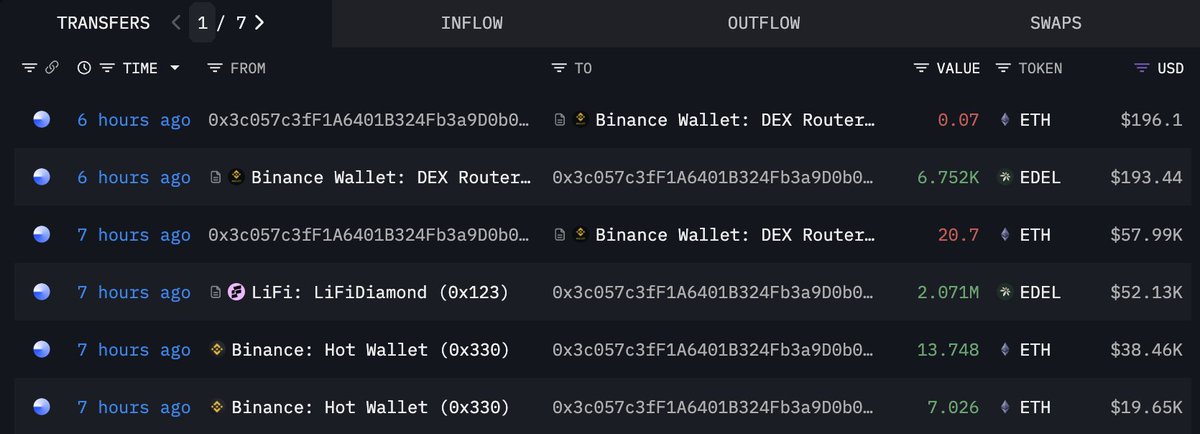Click the current page number field

(203, 22)
